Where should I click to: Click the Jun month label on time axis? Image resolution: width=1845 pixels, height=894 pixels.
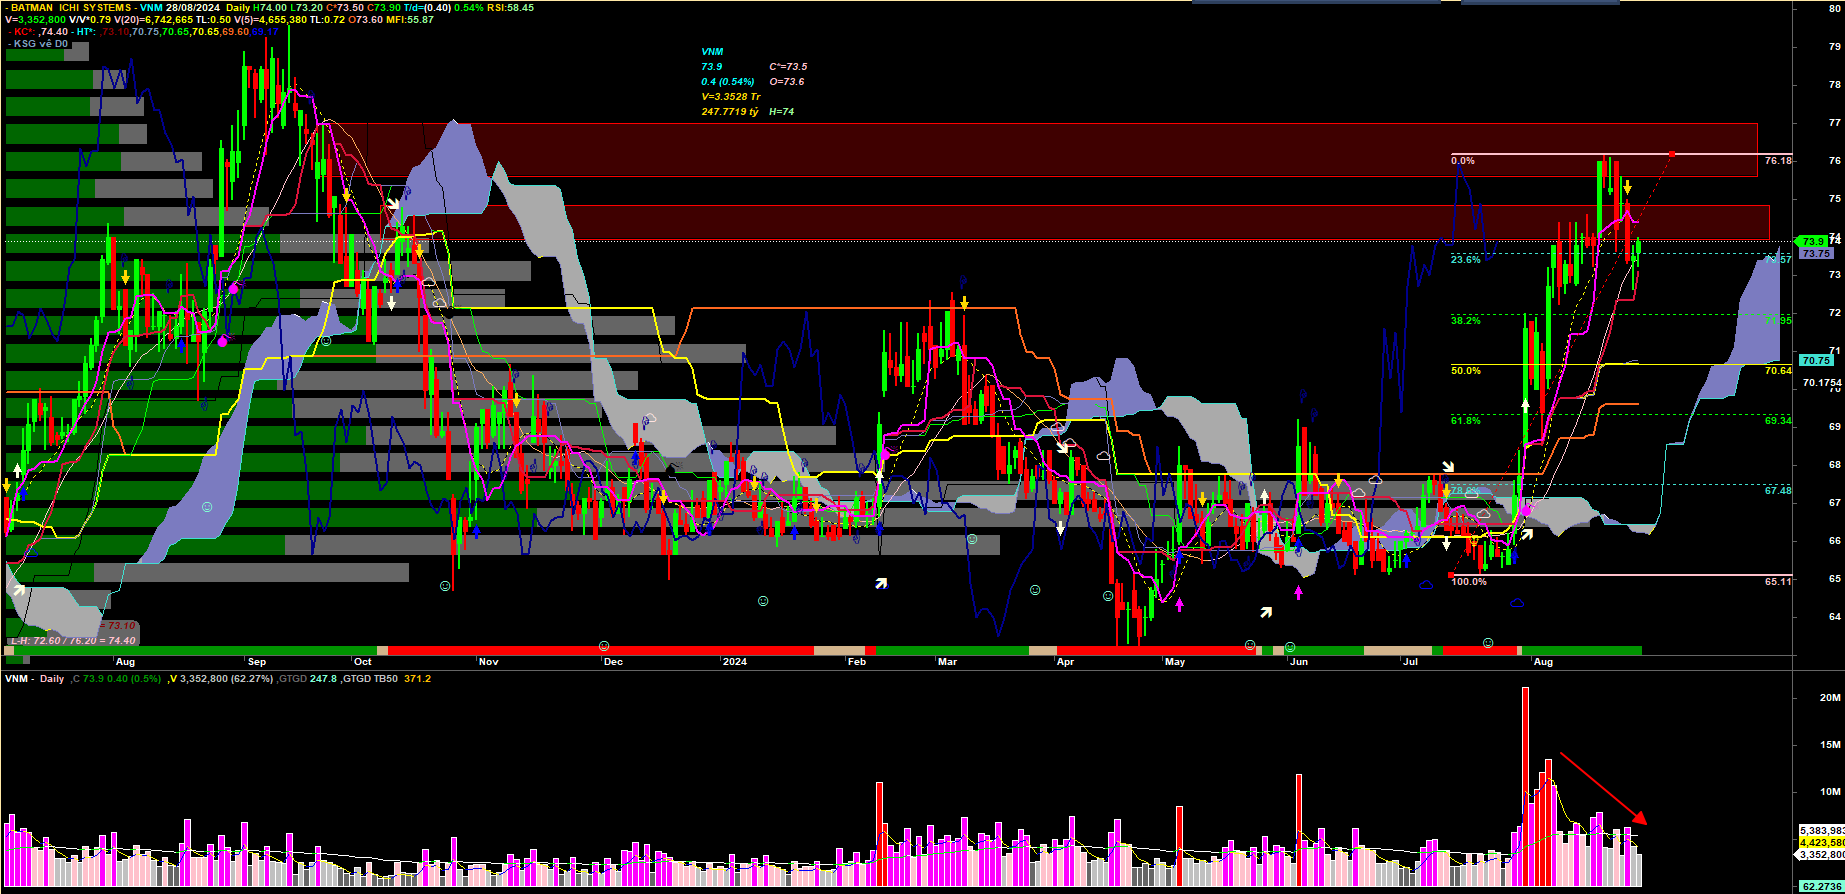pyautogui.click(x=1298, y=662)
